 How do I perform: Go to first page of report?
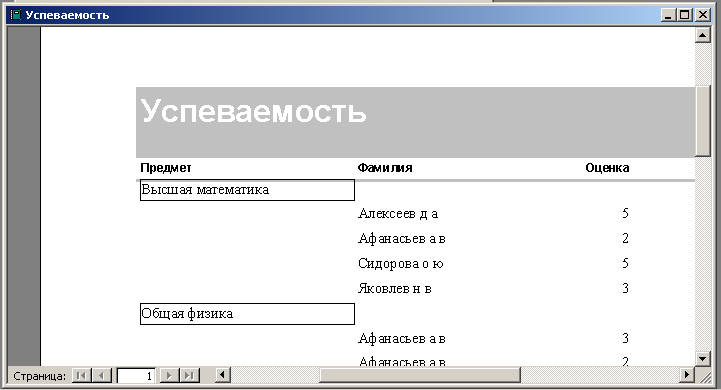coord(81,376)
